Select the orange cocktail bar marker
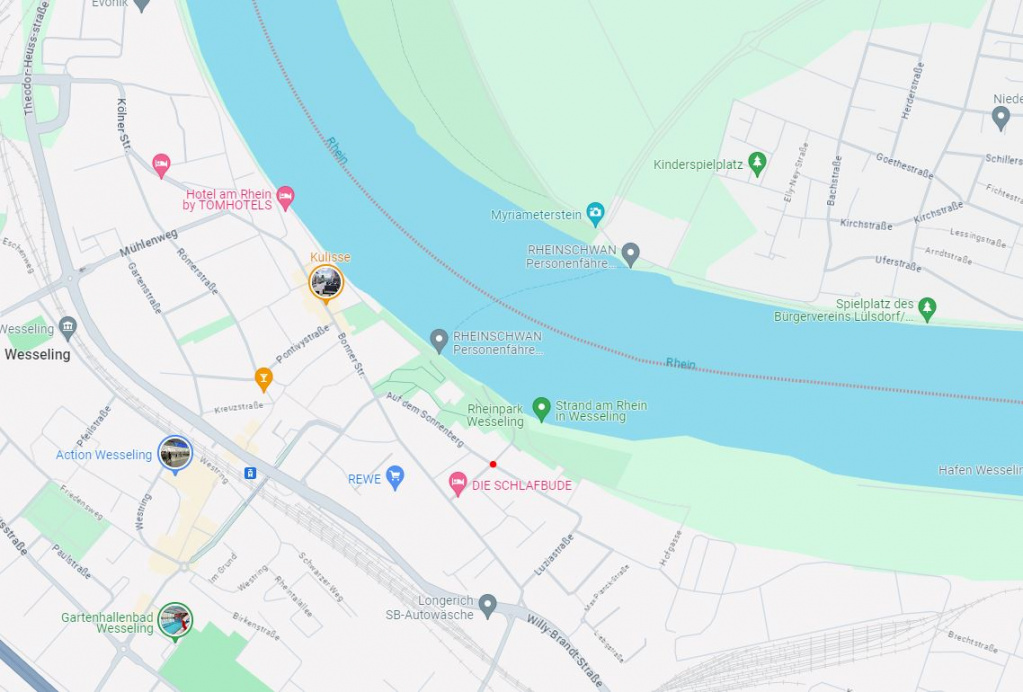 [x=264, y=378]
